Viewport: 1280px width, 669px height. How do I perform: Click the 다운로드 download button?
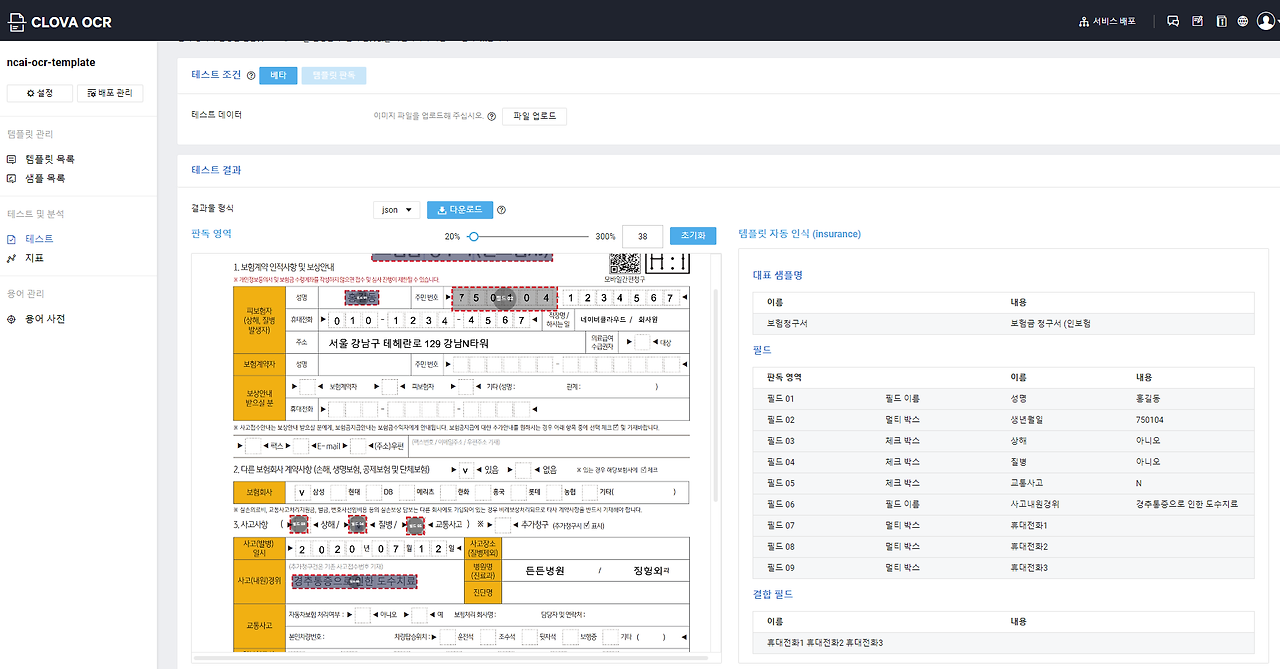click(459, 209)
